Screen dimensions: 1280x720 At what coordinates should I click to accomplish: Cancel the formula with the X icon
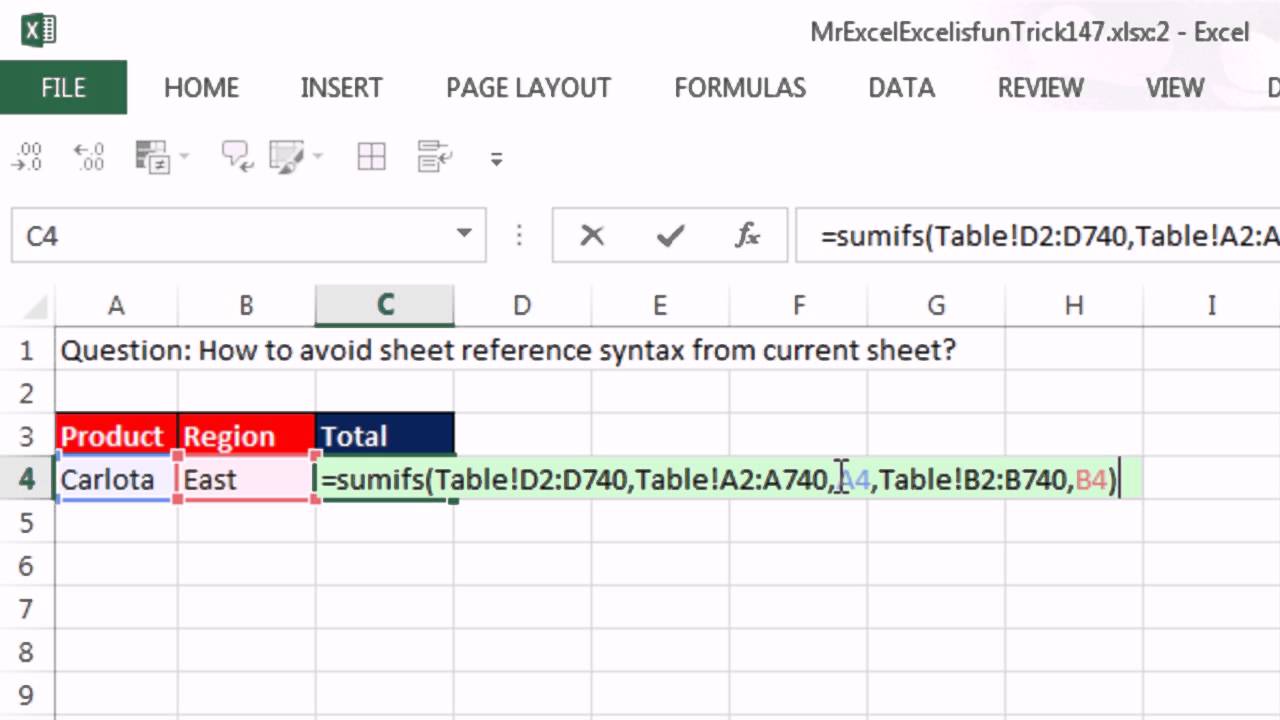592,236
